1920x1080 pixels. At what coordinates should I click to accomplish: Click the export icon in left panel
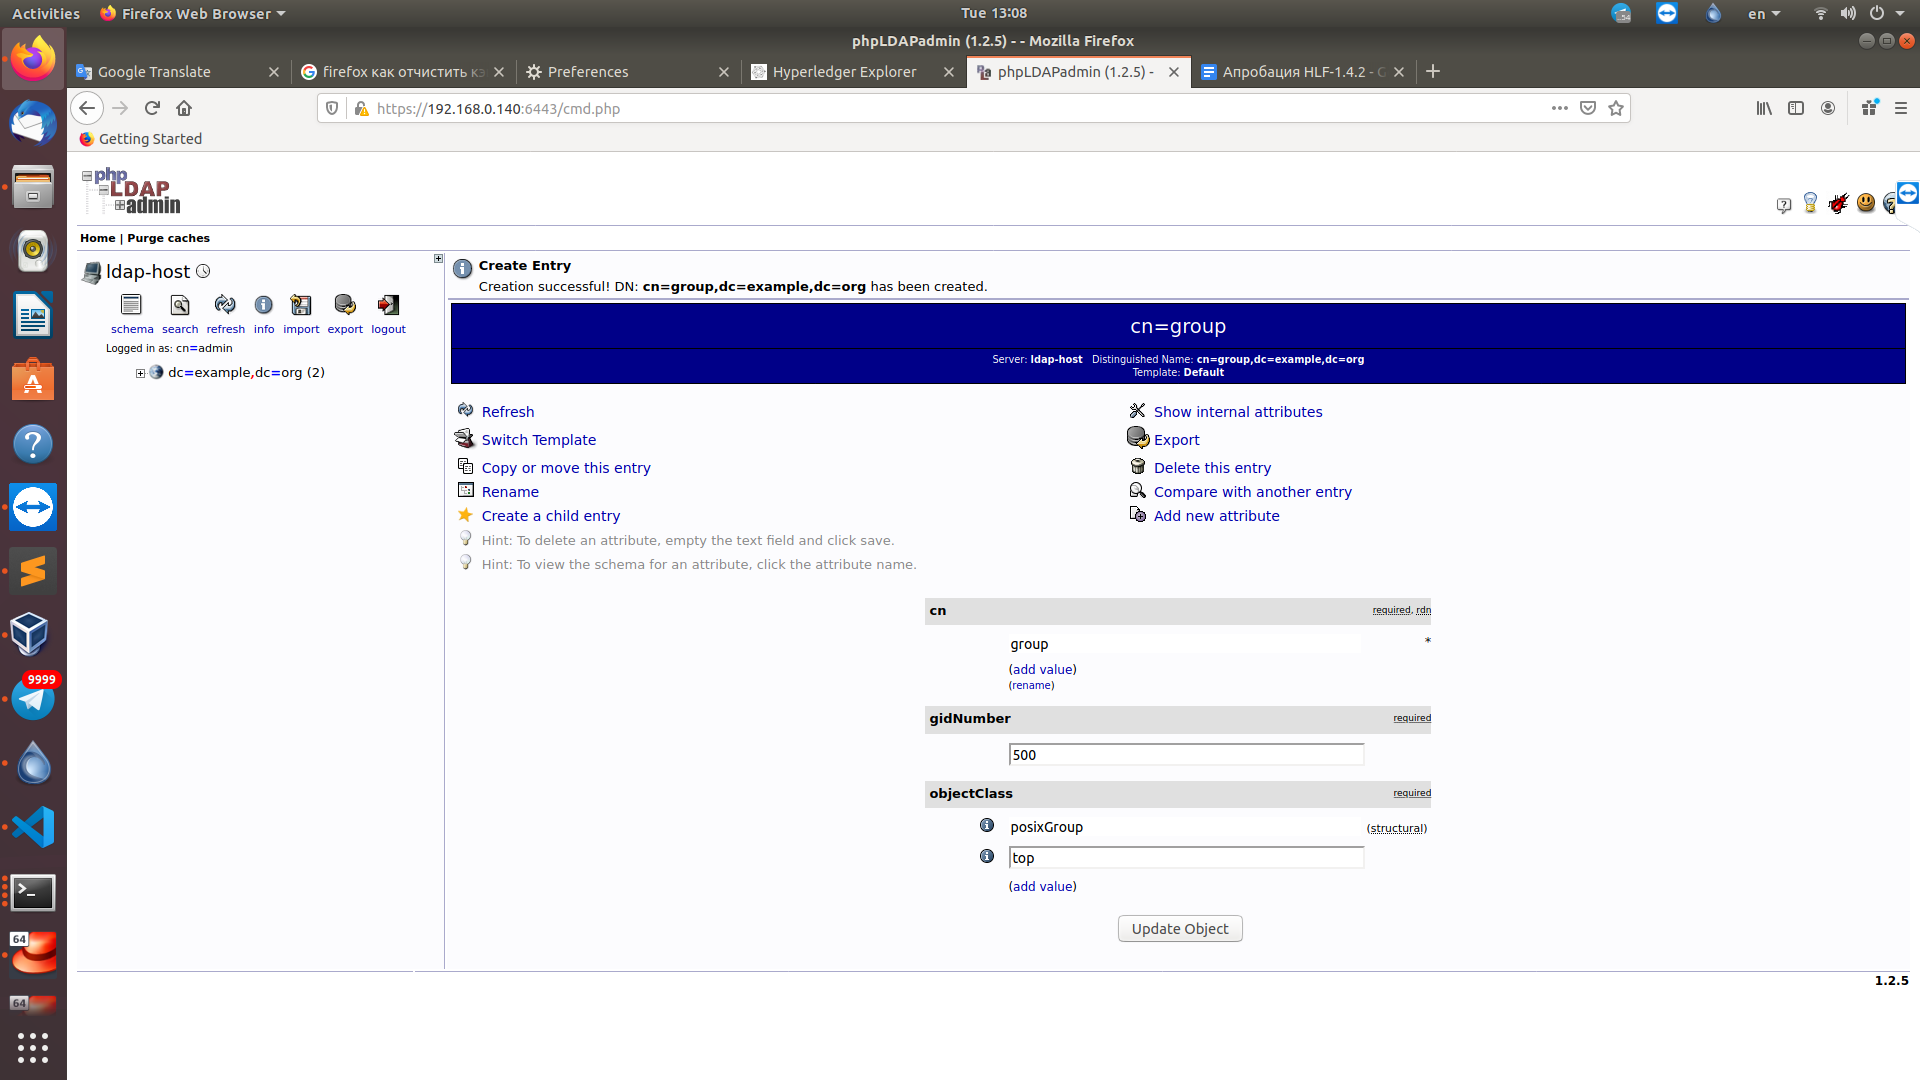click(345, 305)
